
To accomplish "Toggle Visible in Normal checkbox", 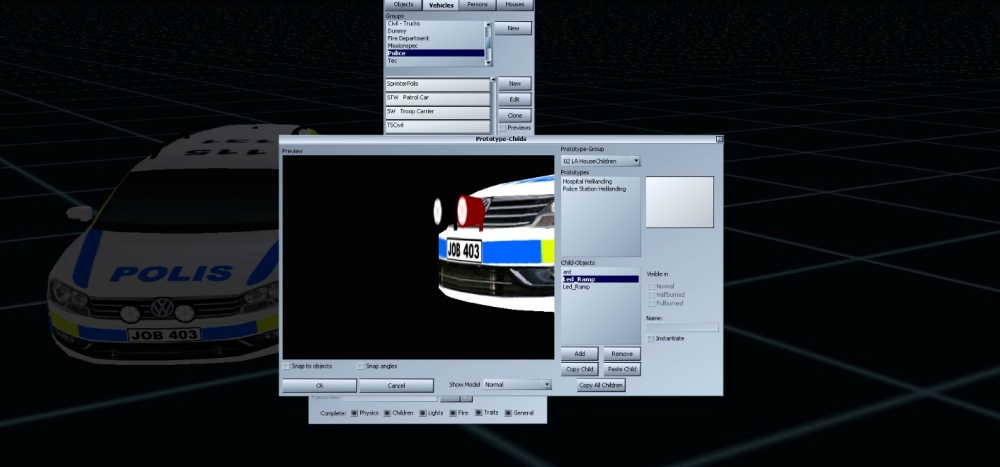I will pos(651,286).
